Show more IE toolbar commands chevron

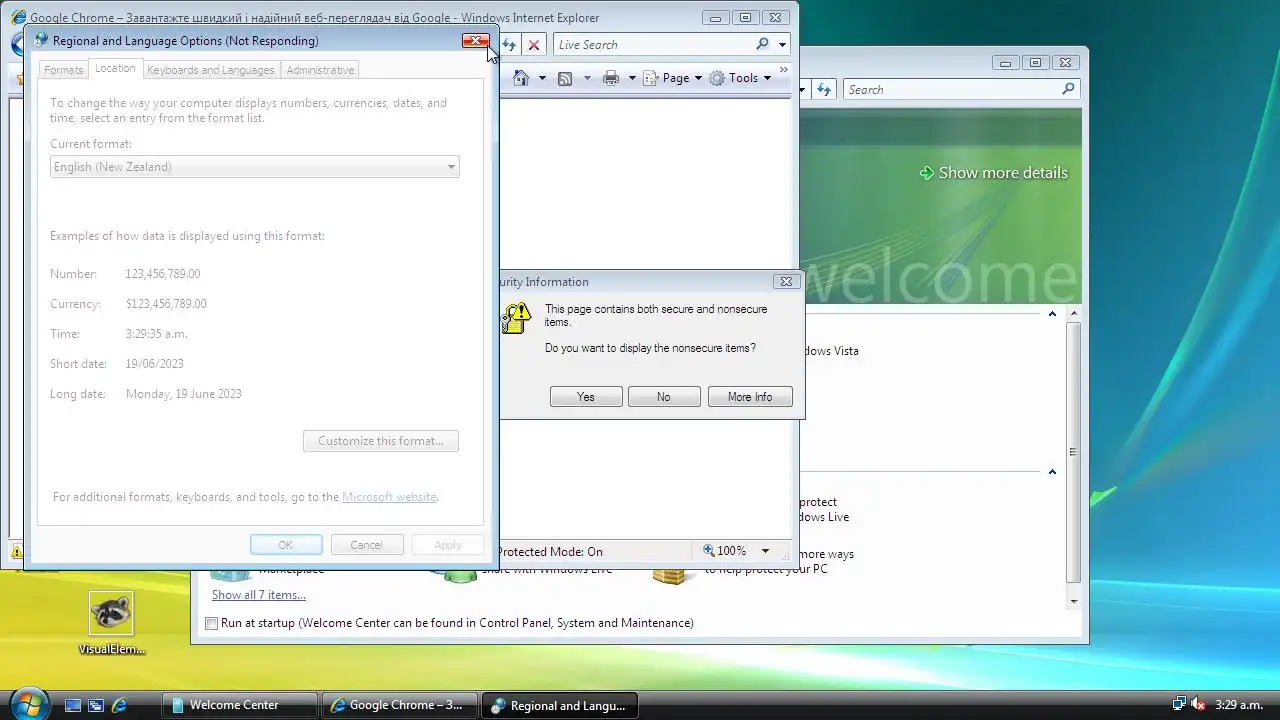pos(783,70)
